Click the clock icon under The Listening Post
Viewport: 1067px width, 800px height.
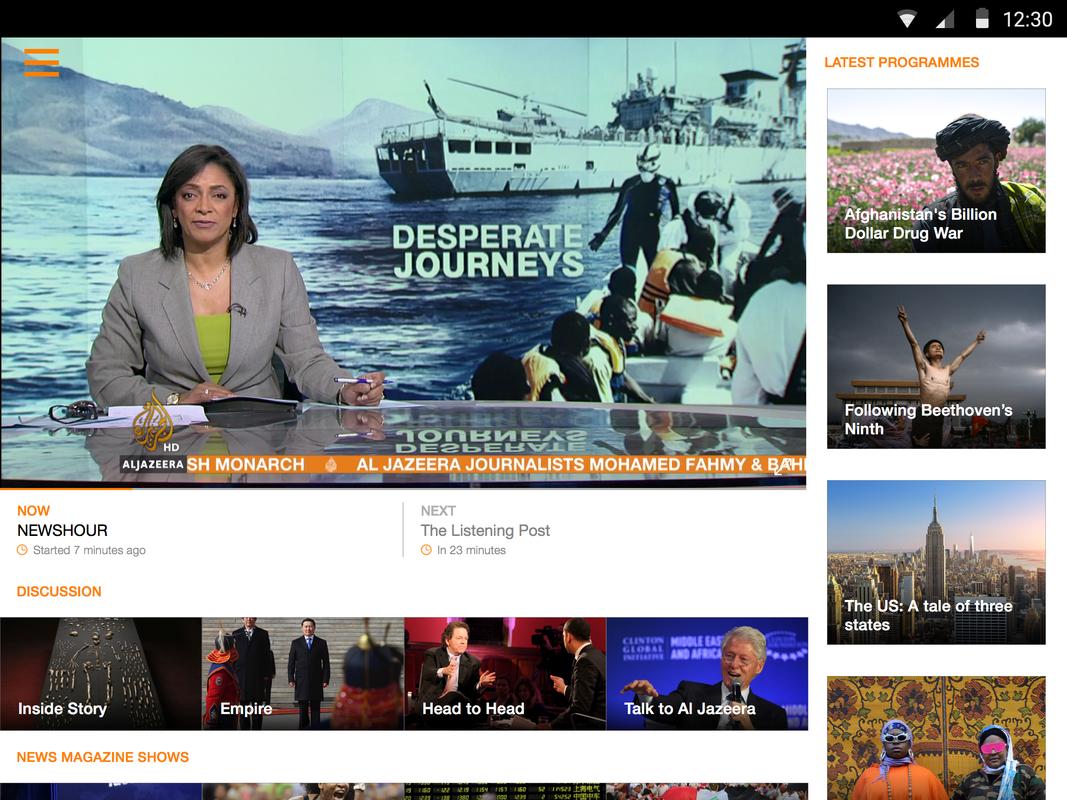click(427, 550)
